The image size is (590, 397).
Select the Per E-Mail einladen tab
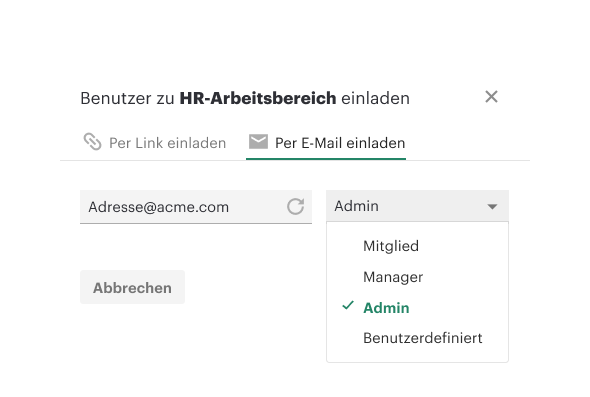[326, 143]
